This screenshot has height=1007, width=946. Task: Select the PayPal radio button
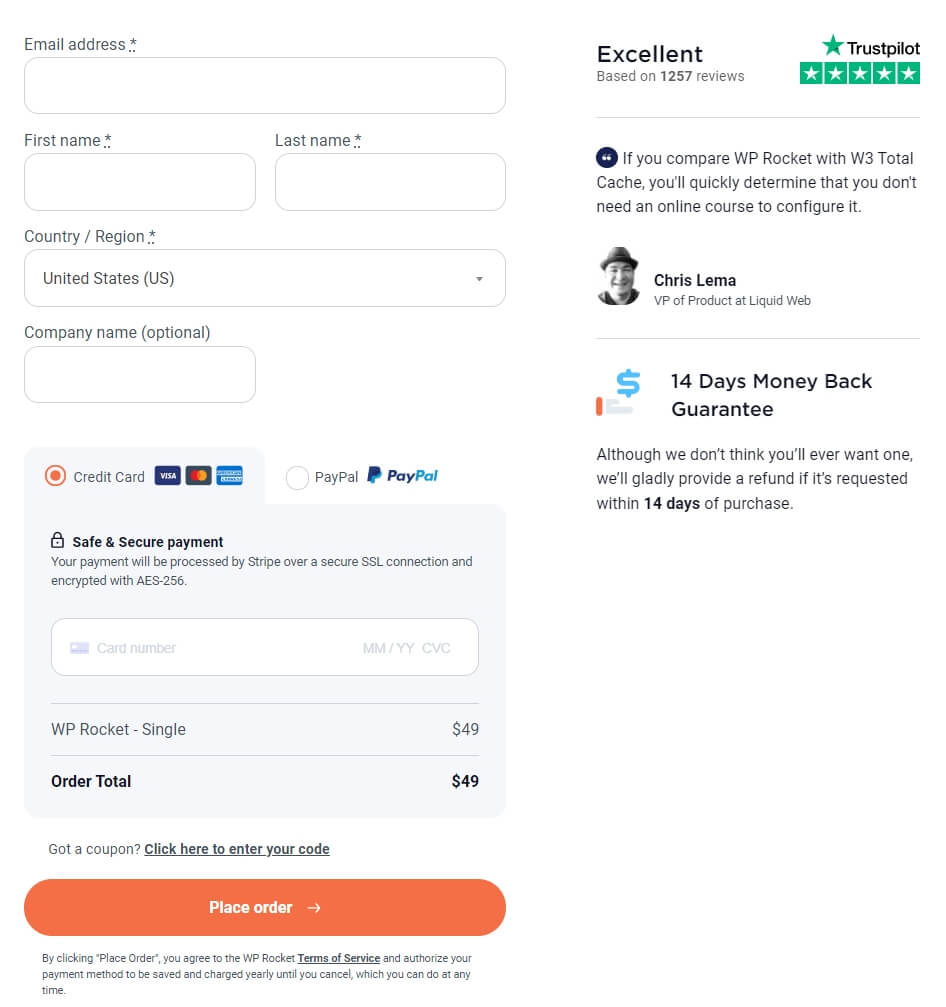click(x=297, y=477)
